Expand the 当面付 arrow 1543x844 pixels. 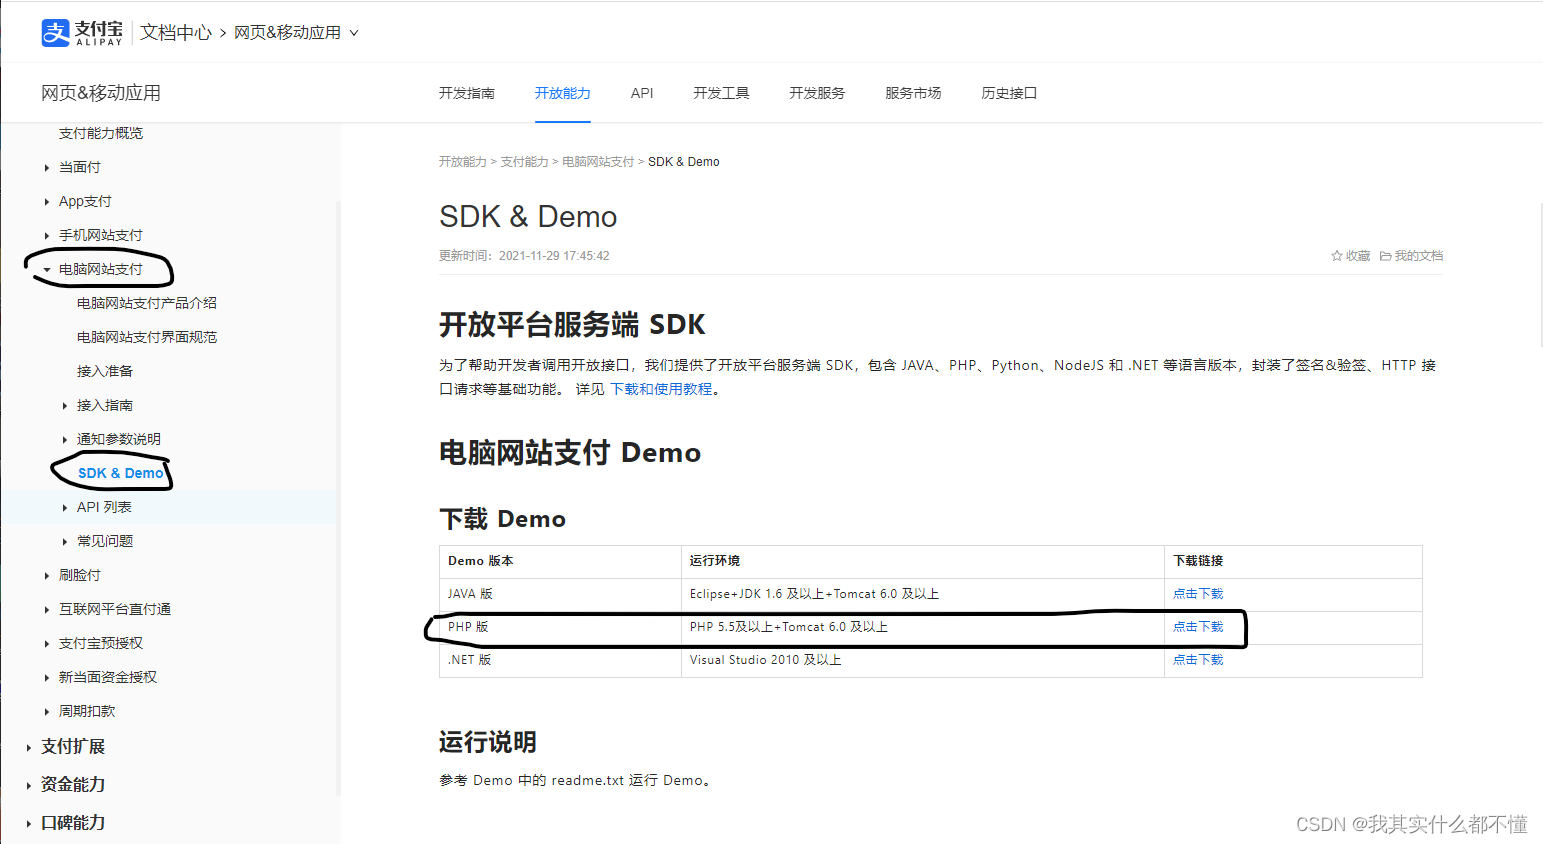[47, 168]
